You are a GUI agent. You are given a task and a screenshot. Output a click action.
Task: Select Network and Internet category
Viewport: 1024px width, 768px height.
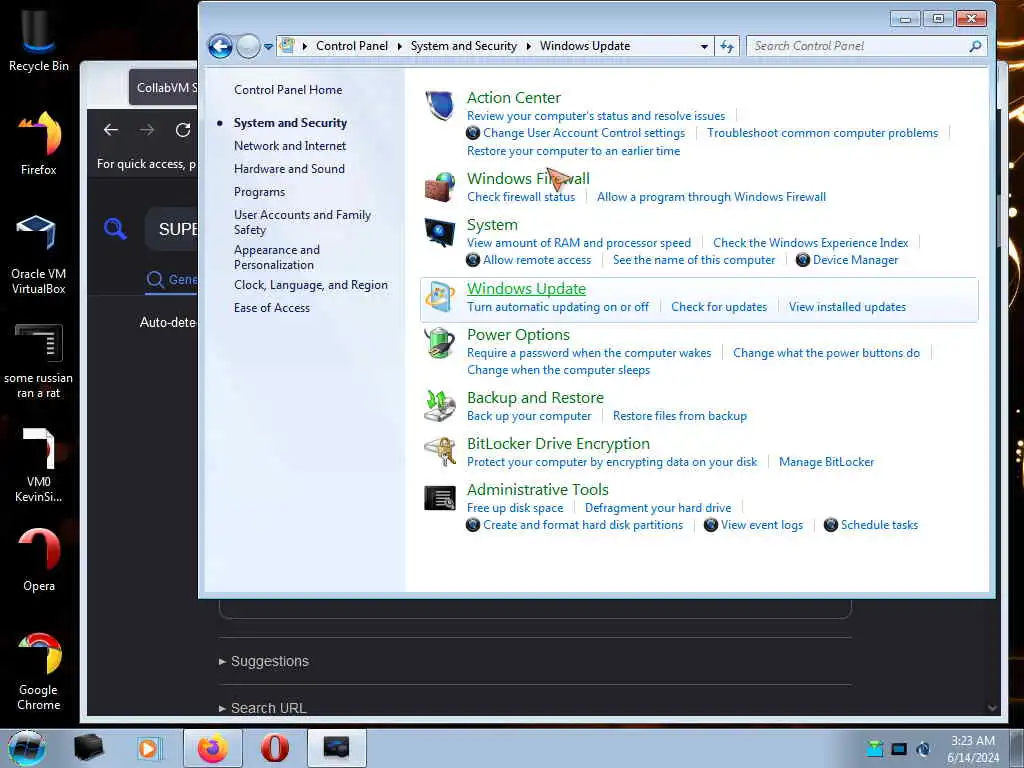coord(290,146)
